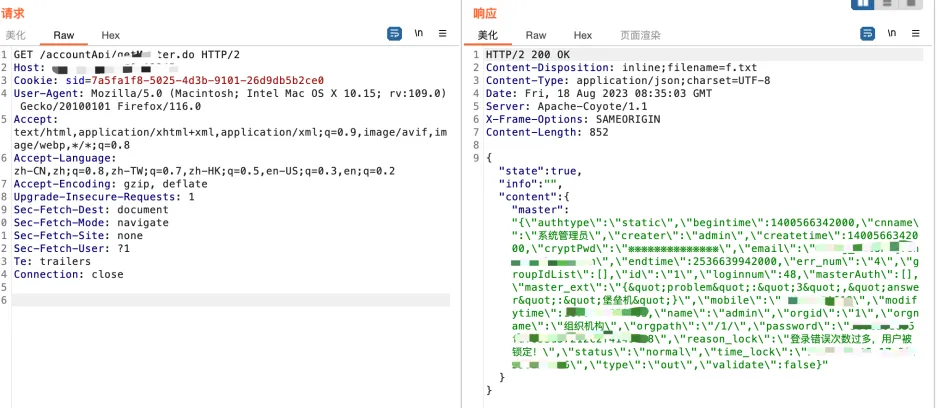
Task: Click the Accept-Language header name
Action: tap(65, 158)
